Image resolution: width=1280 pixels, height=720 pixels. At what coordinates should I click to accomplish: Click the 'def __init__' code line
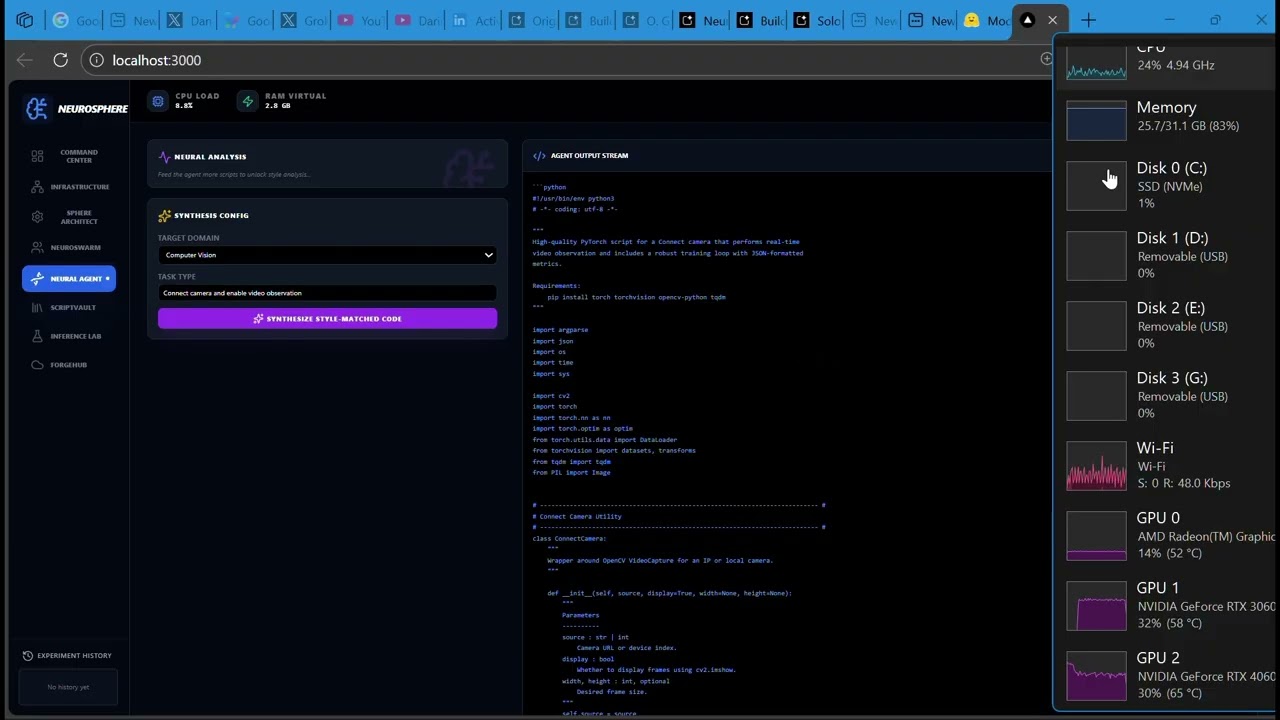[669, 593]
